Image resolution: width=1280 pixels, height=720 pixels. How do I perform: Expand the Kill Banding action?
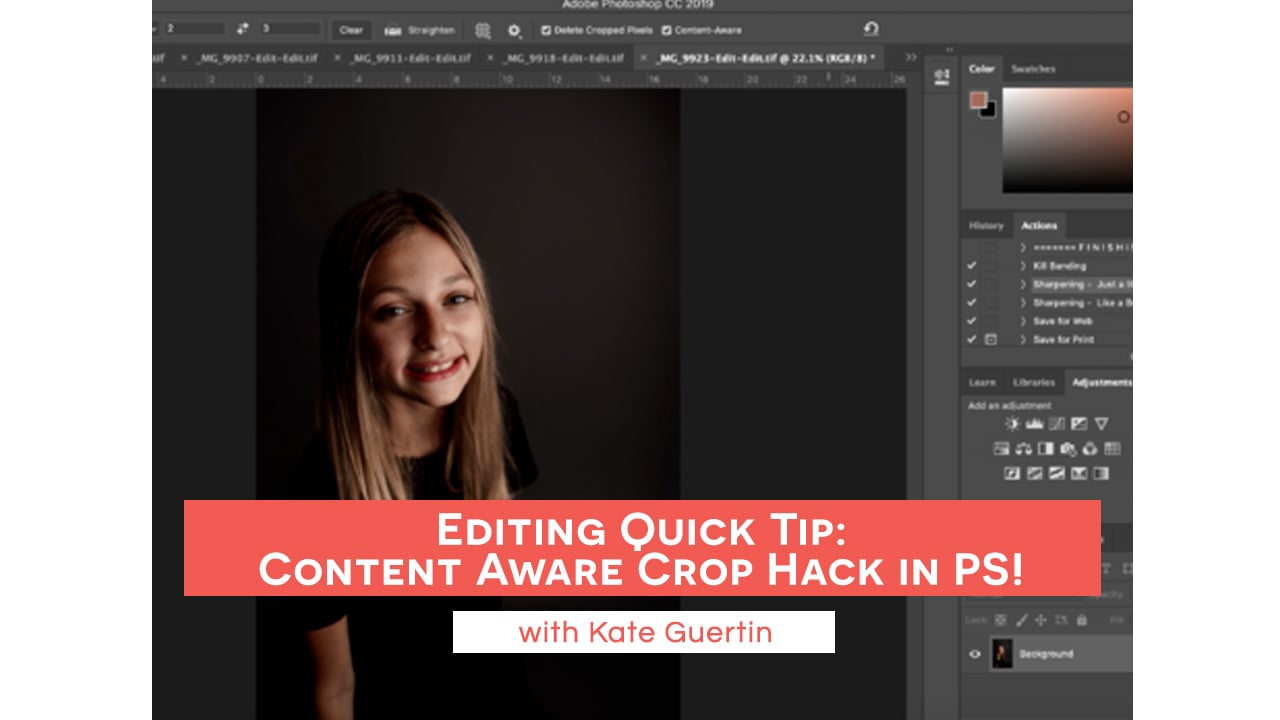coord(1023,266)
